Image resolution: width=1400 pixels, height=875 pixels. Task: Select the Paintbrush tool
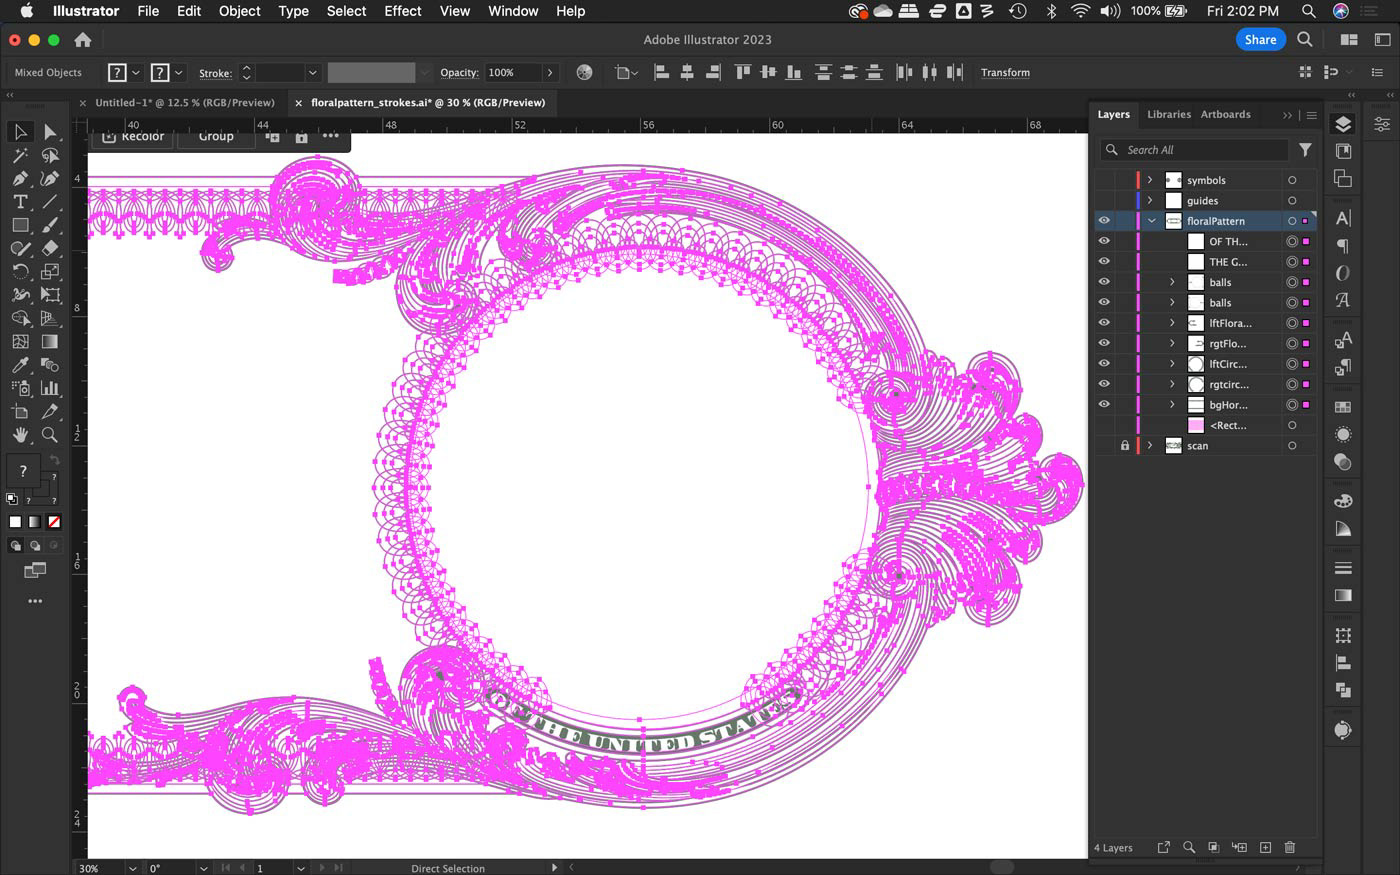[50, 225]
